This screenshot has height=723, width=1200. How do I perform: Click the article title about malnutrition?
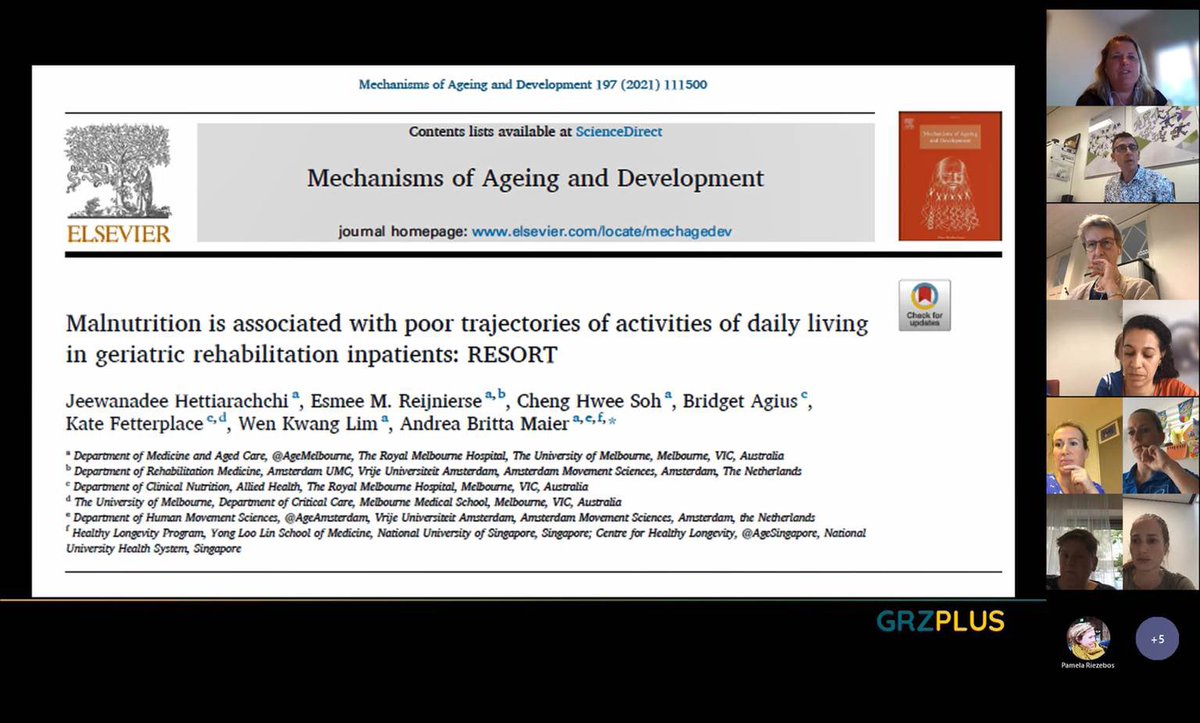pyautogui.click(x=467, y=338)
